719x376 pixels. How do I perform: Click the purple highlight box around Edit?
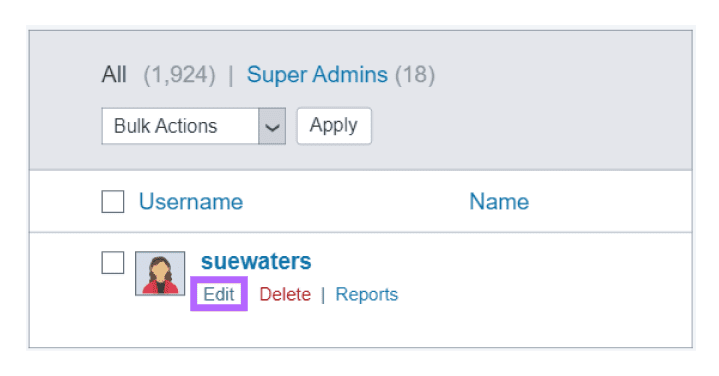coord(219,293)
